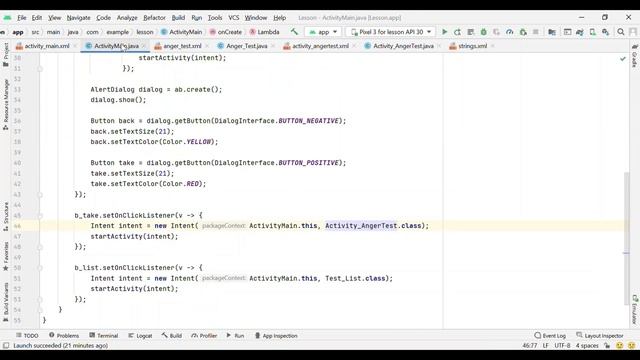Open the Layout Inspector

[600, 336]
